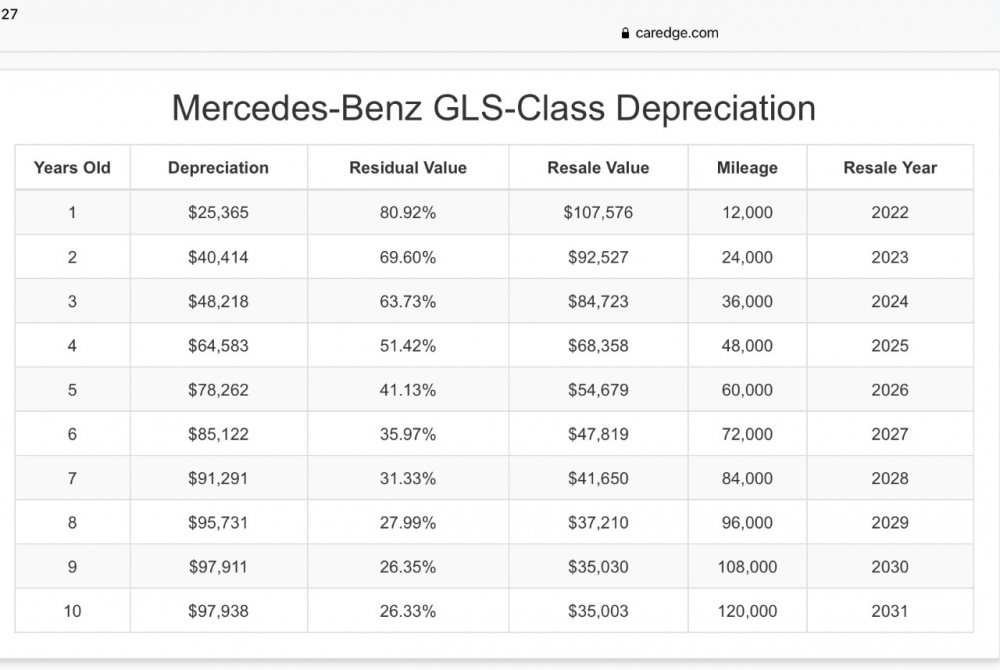Click the 2023 resale year cell
This screenshot has width=1000, height=670.
pyautogui.click(x=890, y=257)
